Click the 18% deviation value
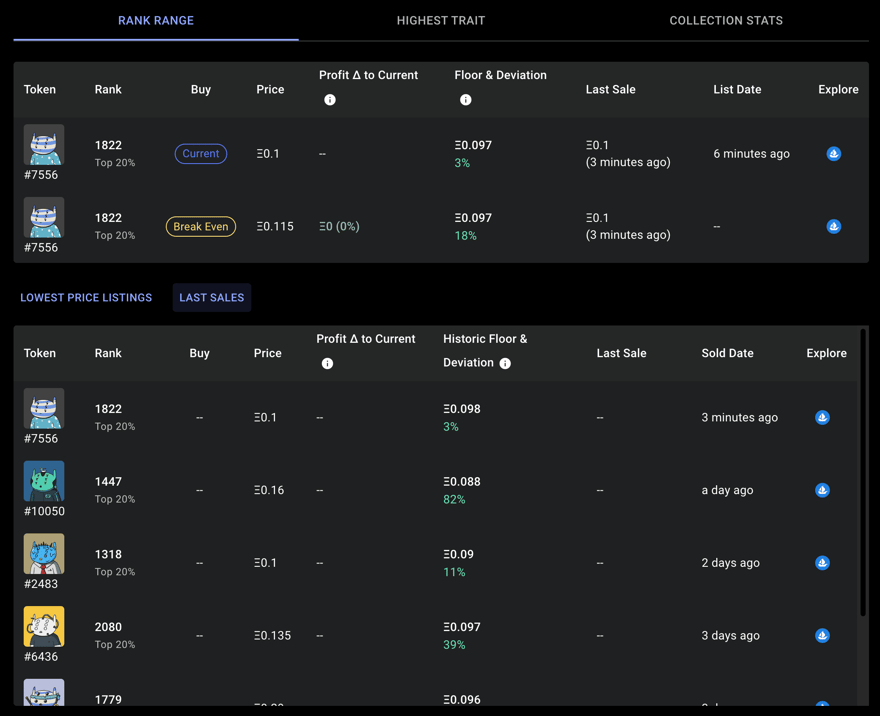 click(x=465, y=236)
